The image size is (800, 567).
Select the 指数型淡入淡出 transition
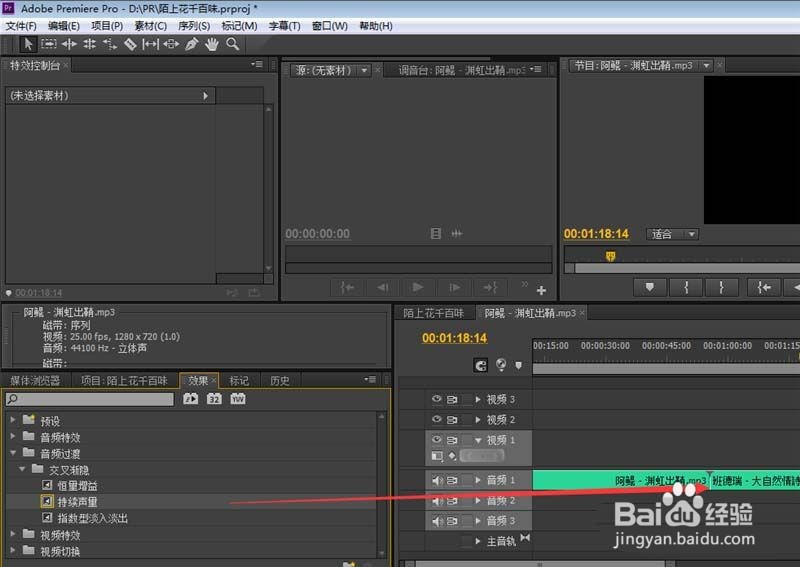(x=92, y=519)
